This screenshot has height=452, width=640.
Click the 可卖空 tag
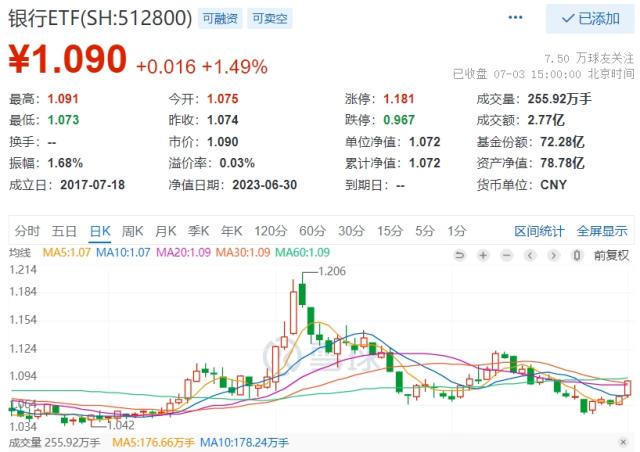pos(269,18)
